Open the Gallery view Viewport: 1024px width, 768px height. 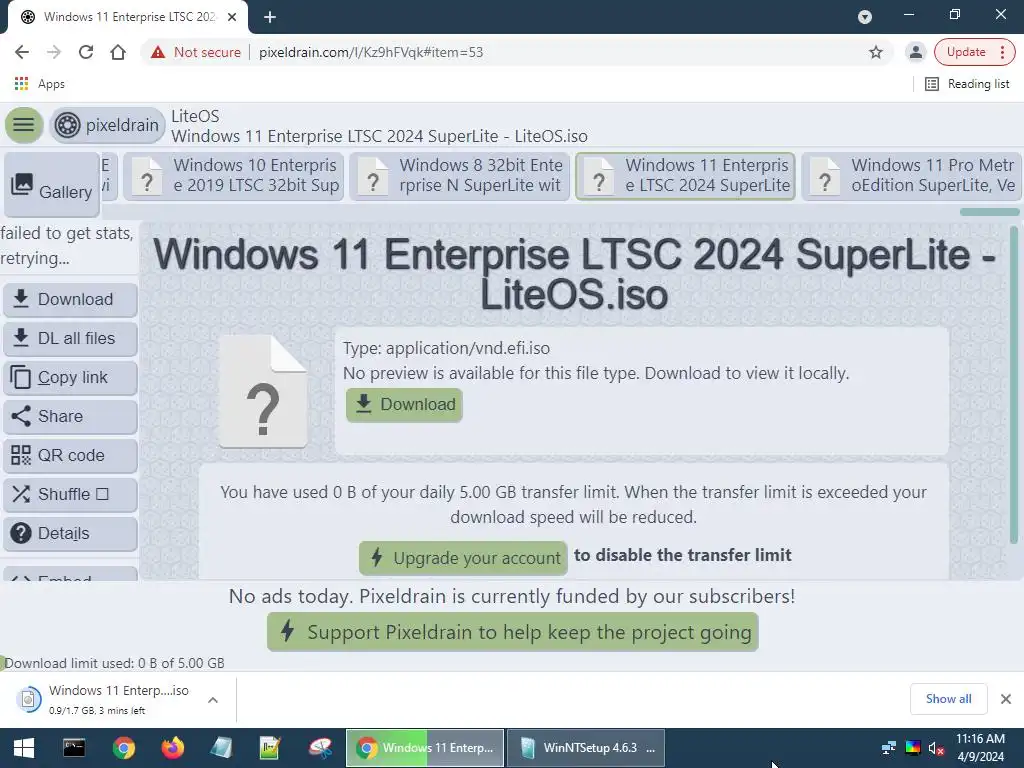(52, 185)
